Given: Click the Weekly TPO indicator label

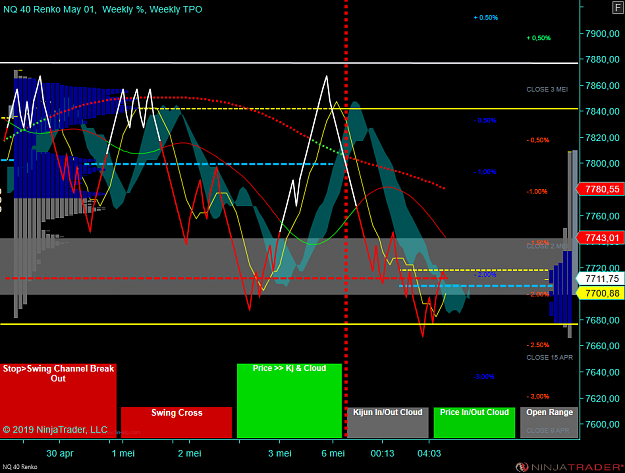Looking at the screenshot, I should coord(176,10).
